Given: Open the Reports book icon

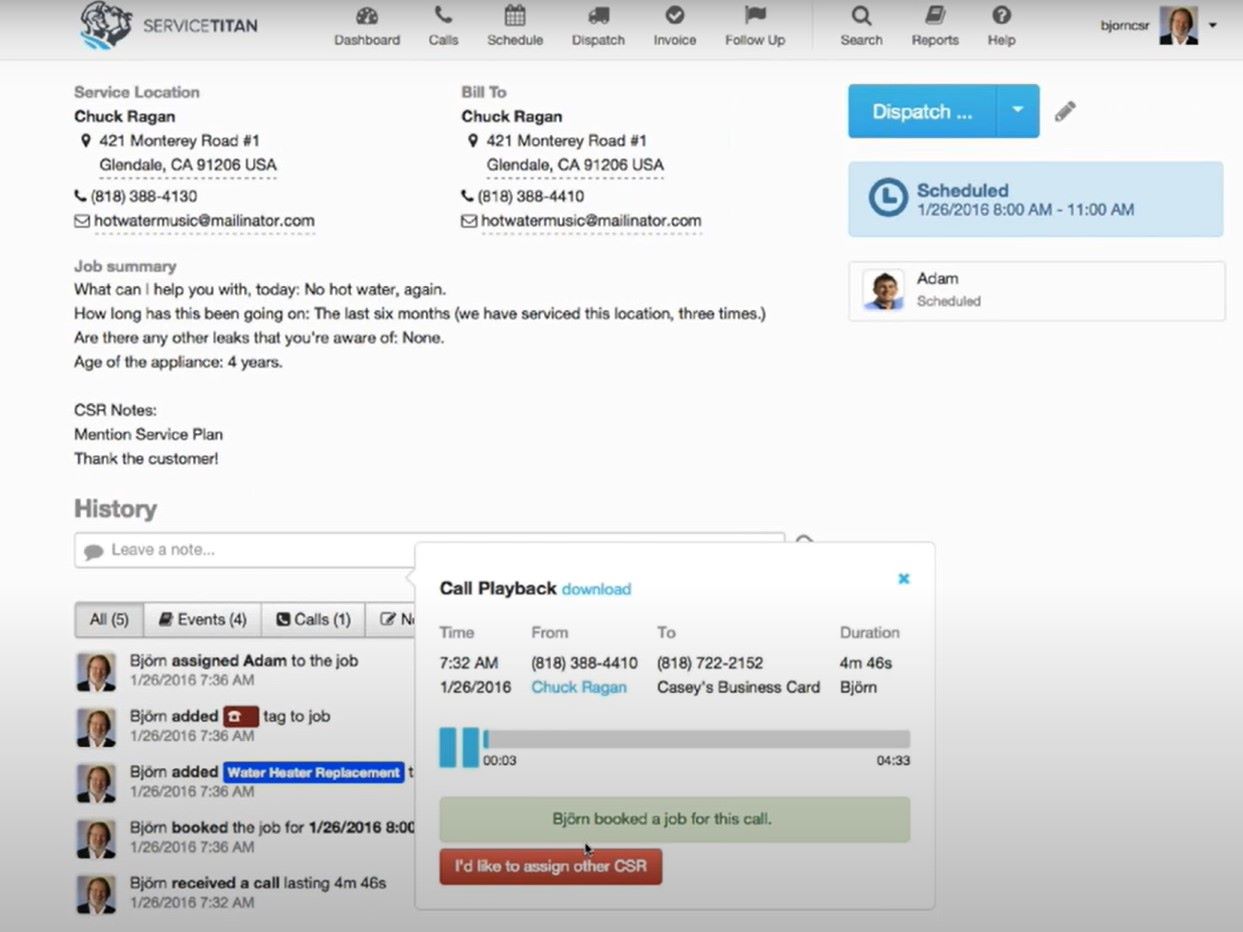Looking at the screenshot, I should pyautogui.click(x=935, y=16).
